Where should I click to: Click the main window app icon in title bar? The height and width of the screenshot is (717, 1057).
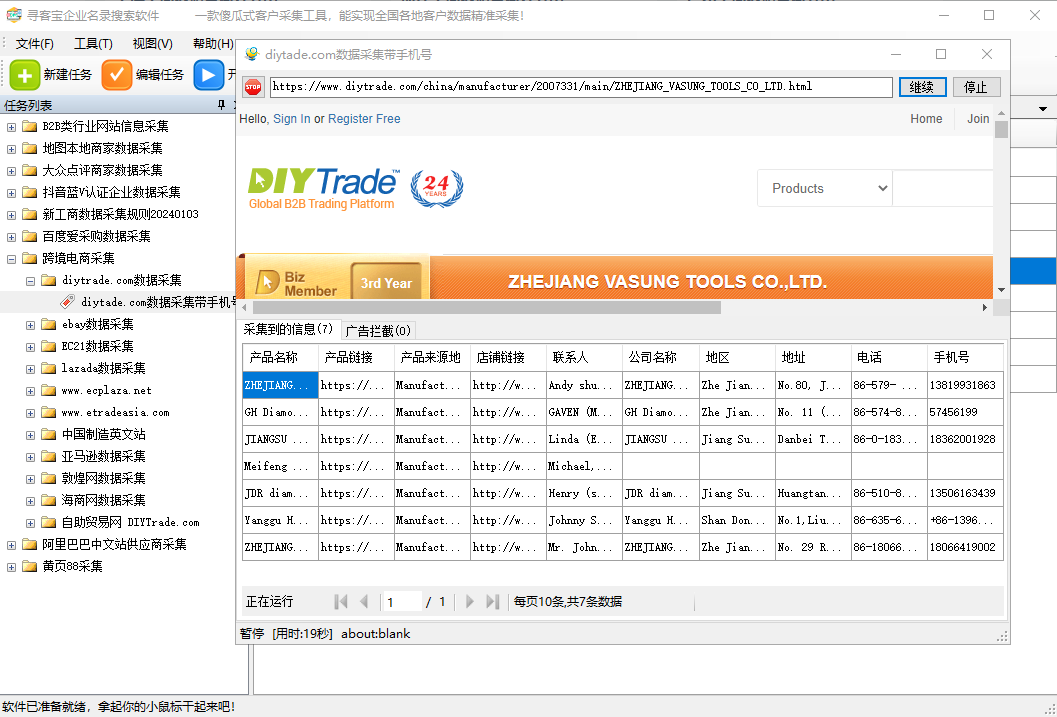[x=13, y=15]
